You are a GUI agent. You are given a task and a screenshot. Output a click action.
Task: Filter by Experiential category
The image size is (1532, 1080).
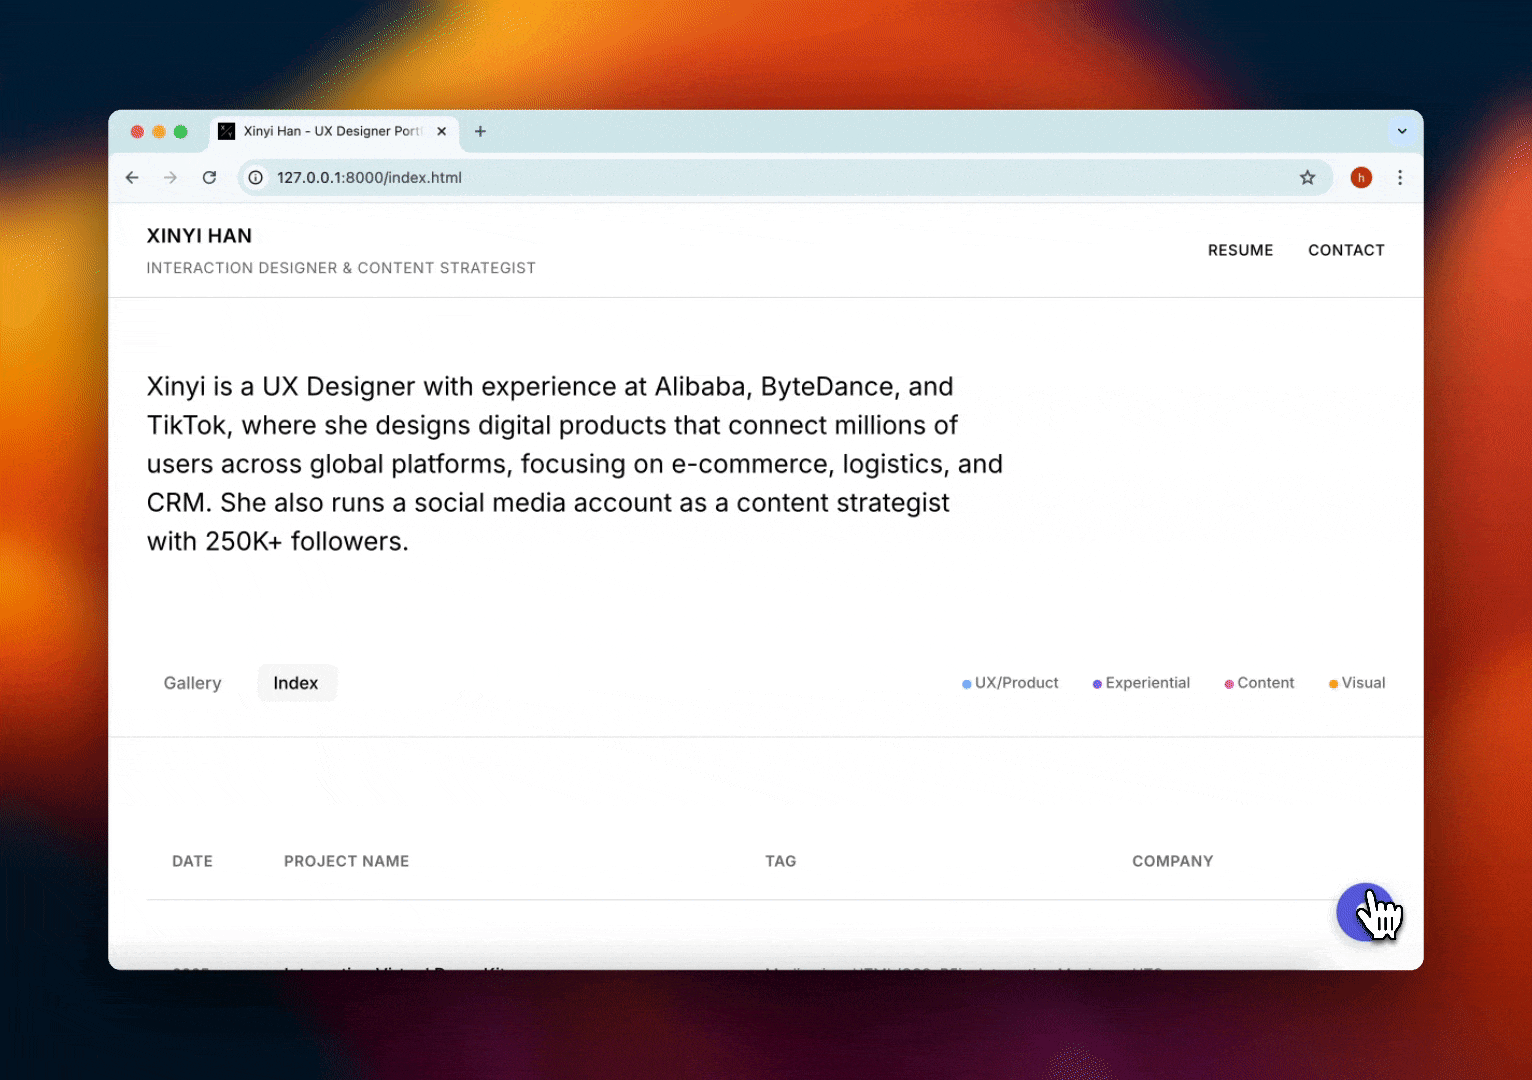[x=1141, y=683]
